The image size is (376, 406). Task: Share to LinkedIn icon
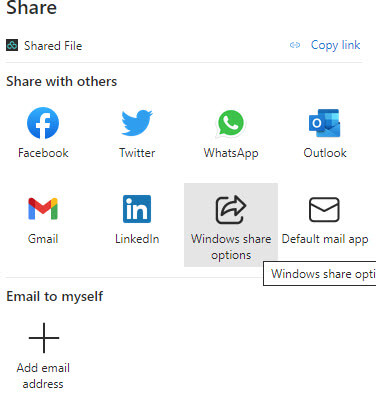pyautogui.click(x=137, y=209)
